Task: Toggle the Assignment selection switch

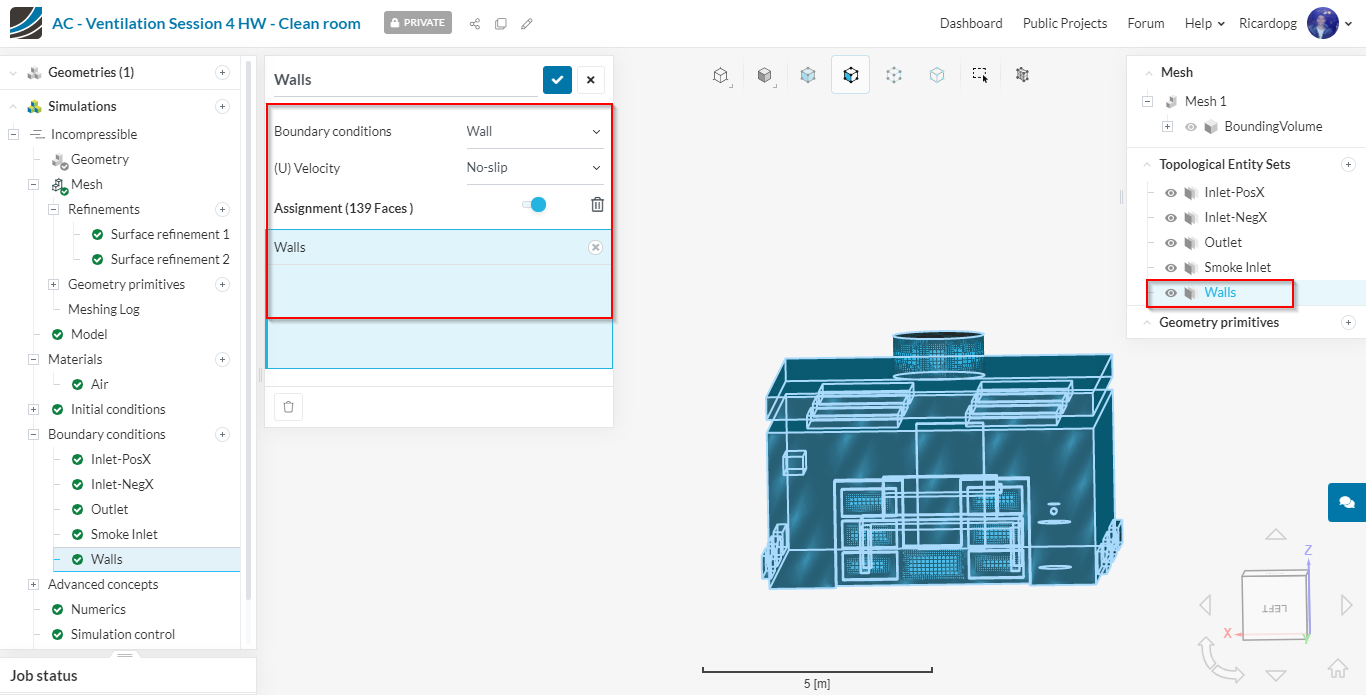Action: click(534, 205)
